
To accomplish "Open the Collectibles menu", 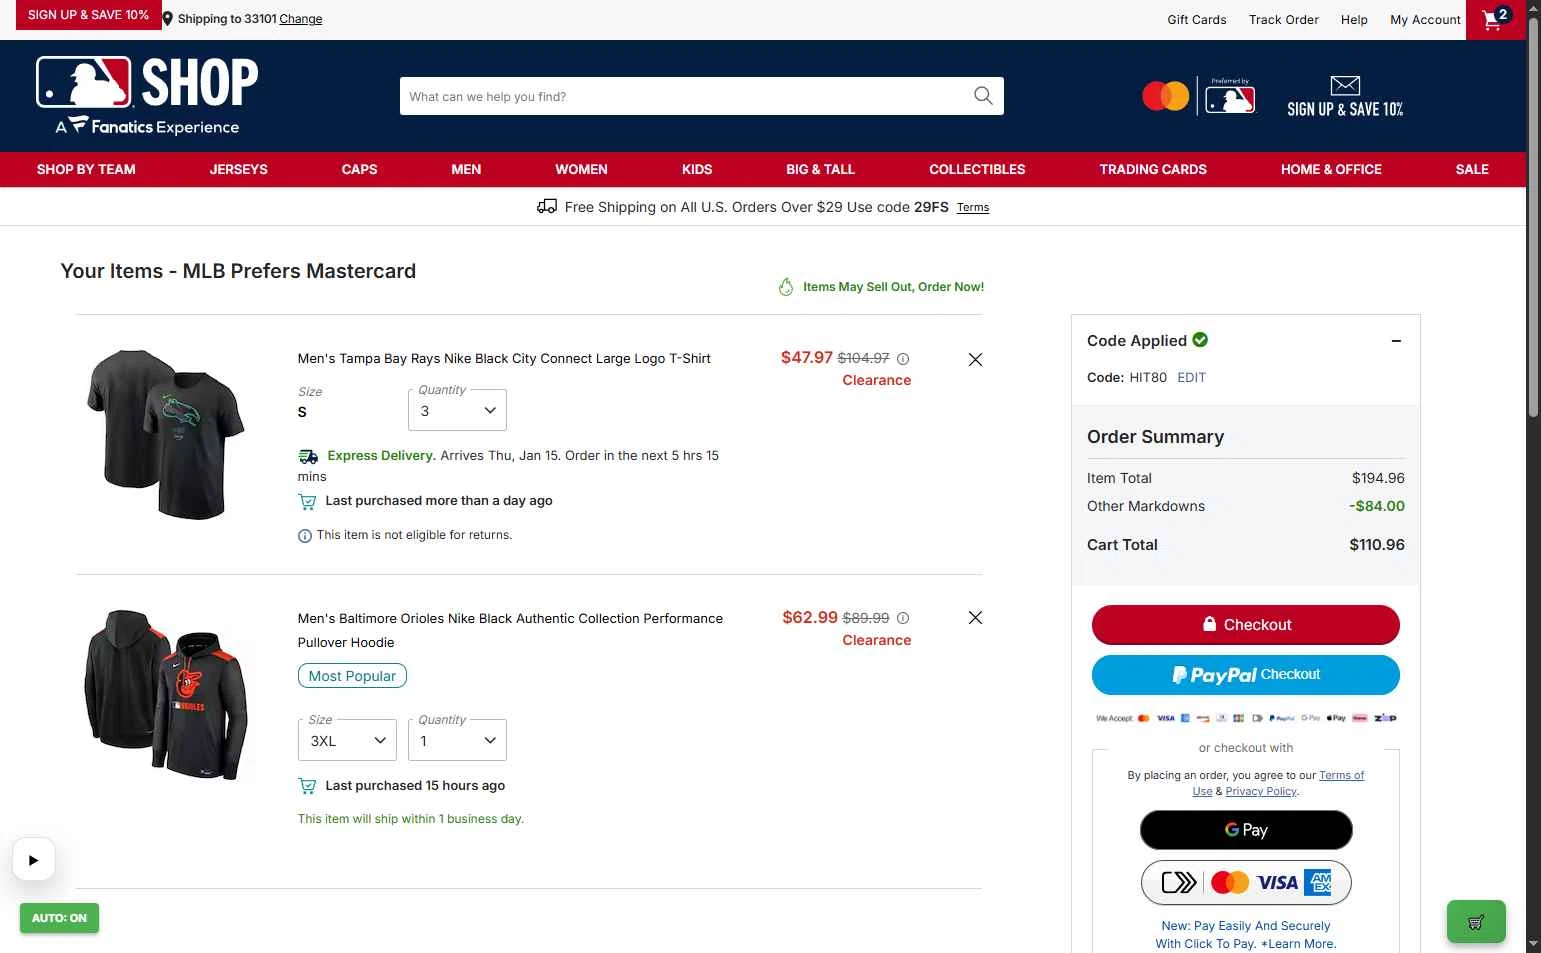I will pos(977,169).
